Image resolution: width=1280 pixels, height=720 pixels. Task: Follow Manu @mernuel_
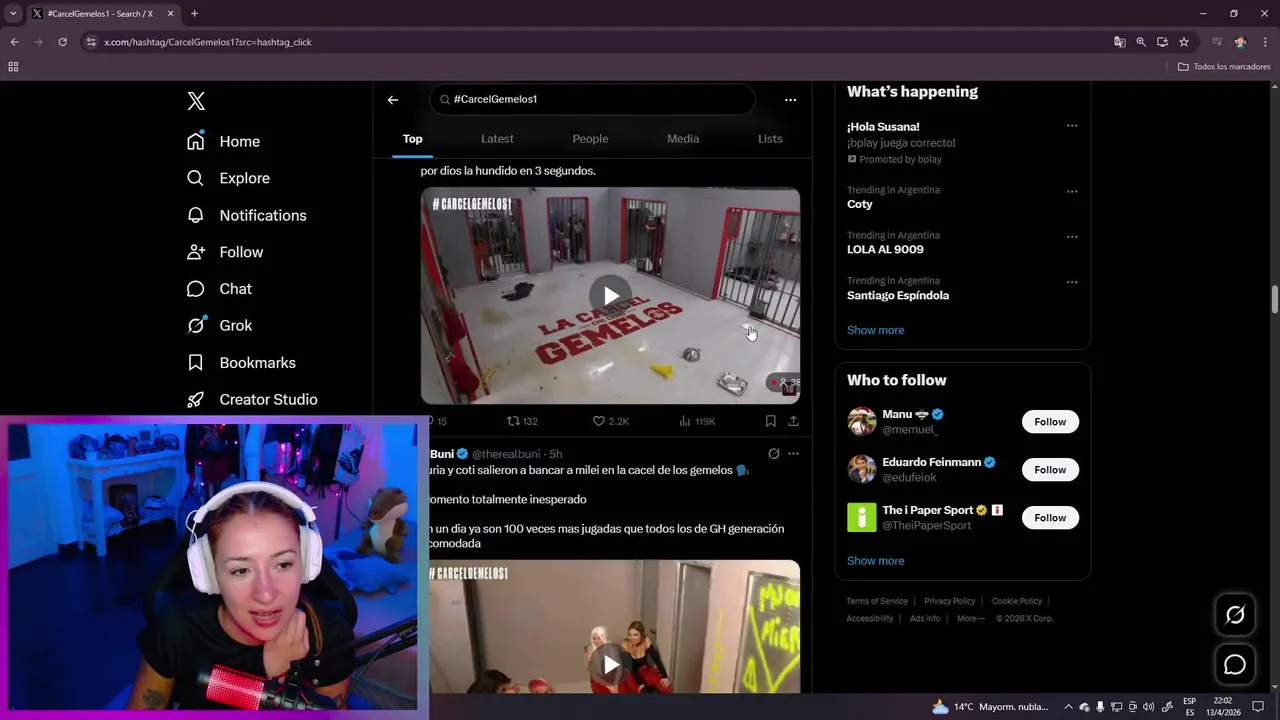1050,422
